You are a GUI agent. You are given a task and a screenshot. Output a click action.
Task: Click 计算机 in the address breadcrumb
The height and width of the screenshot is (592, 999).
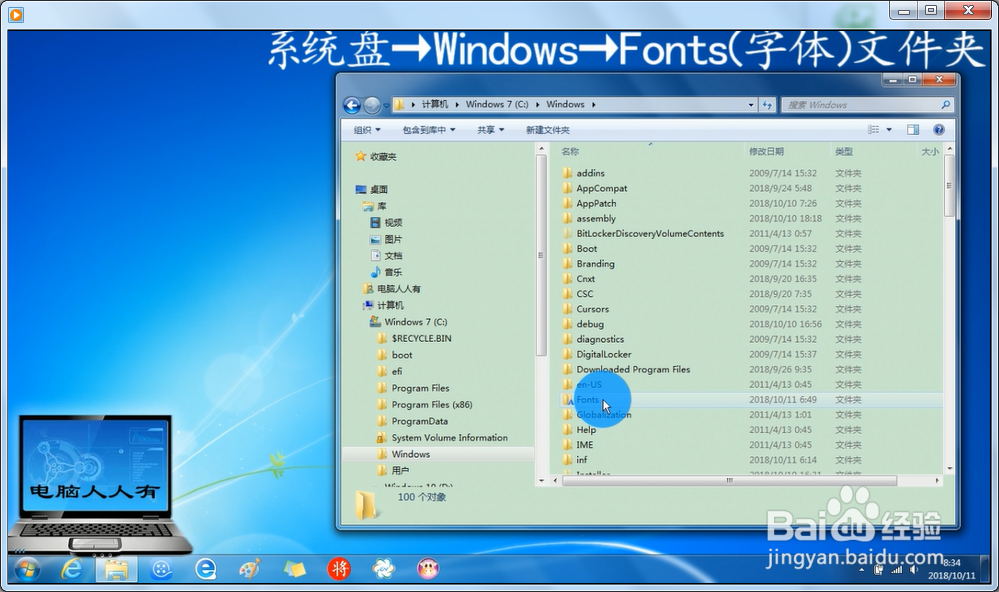pos(435,104)
